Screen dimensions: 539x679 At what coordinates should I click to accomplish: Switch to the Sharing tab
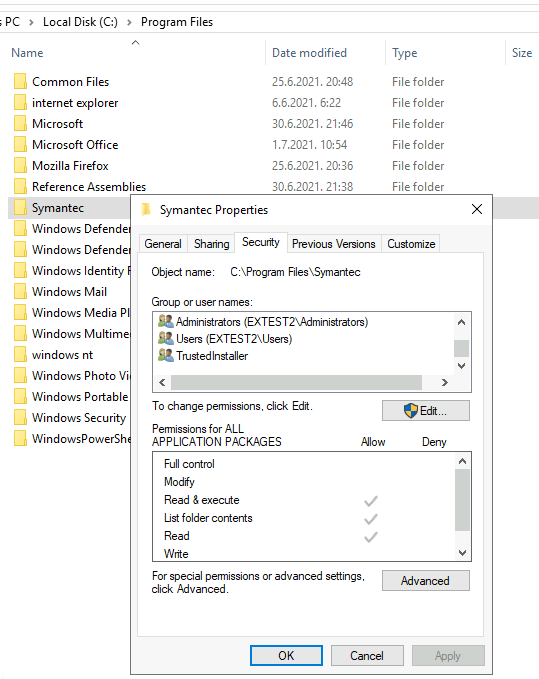coord(211,244)
